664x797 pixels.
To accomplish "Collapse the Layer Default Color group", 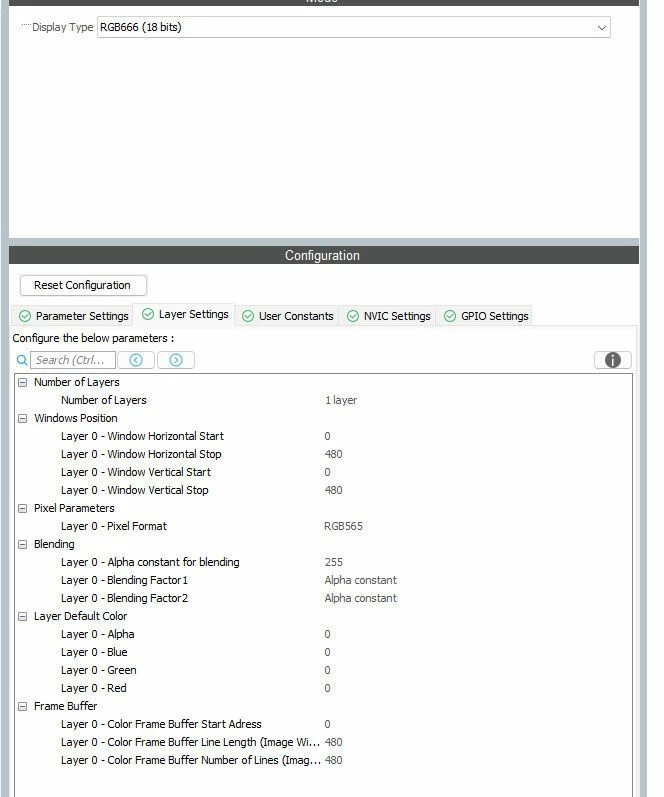I will point(22,617).
